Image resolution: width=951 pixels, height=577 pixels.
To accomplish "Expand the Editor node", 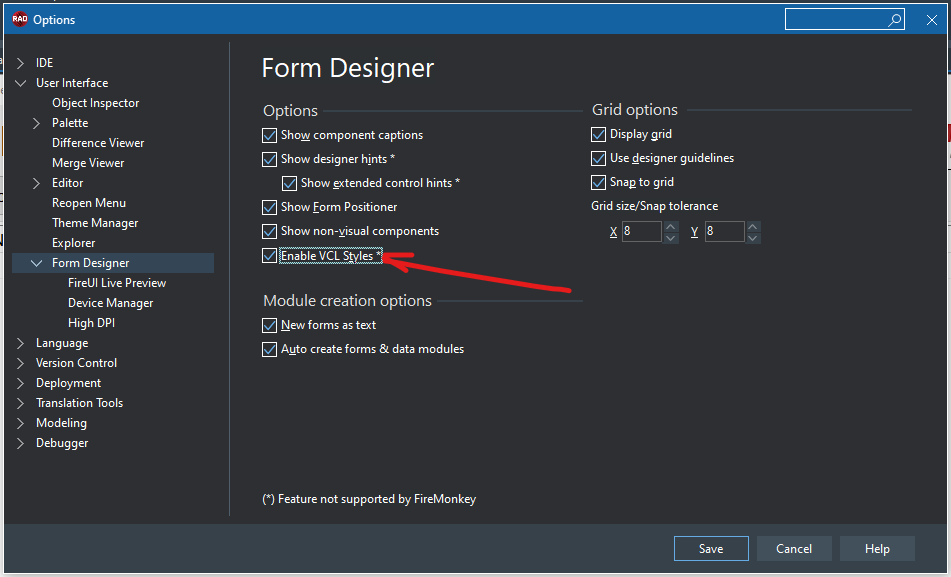I will (36, 183).
